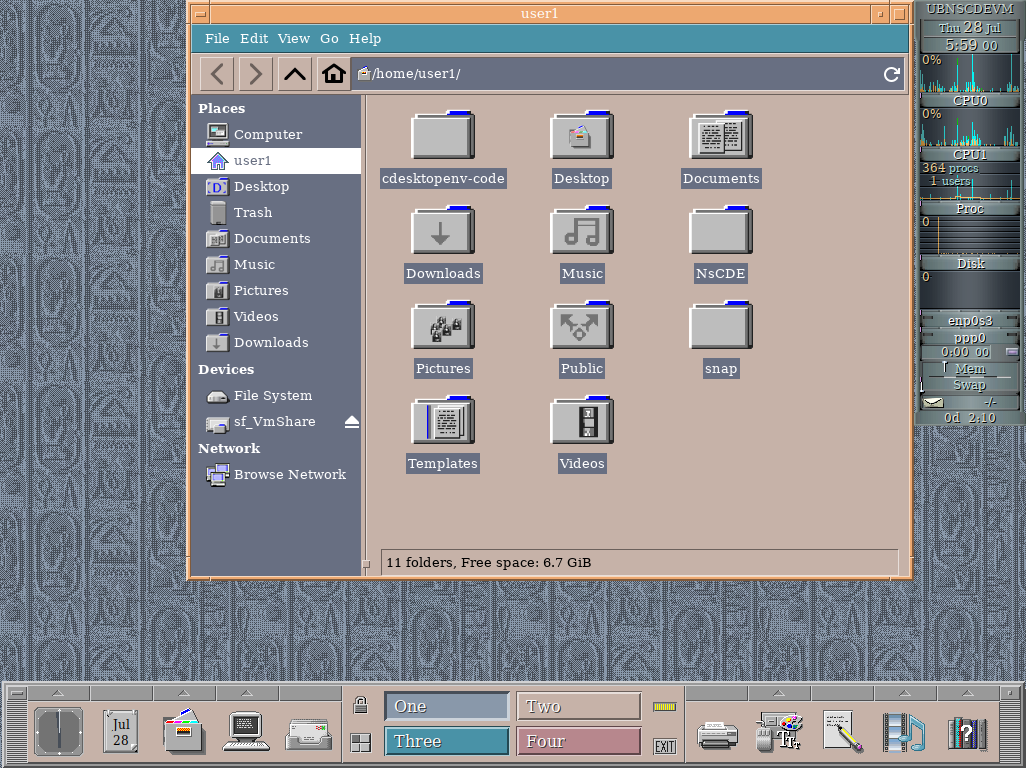
Task: Expand the subpanel above the Help icon
Action: [x=966, y=691]
